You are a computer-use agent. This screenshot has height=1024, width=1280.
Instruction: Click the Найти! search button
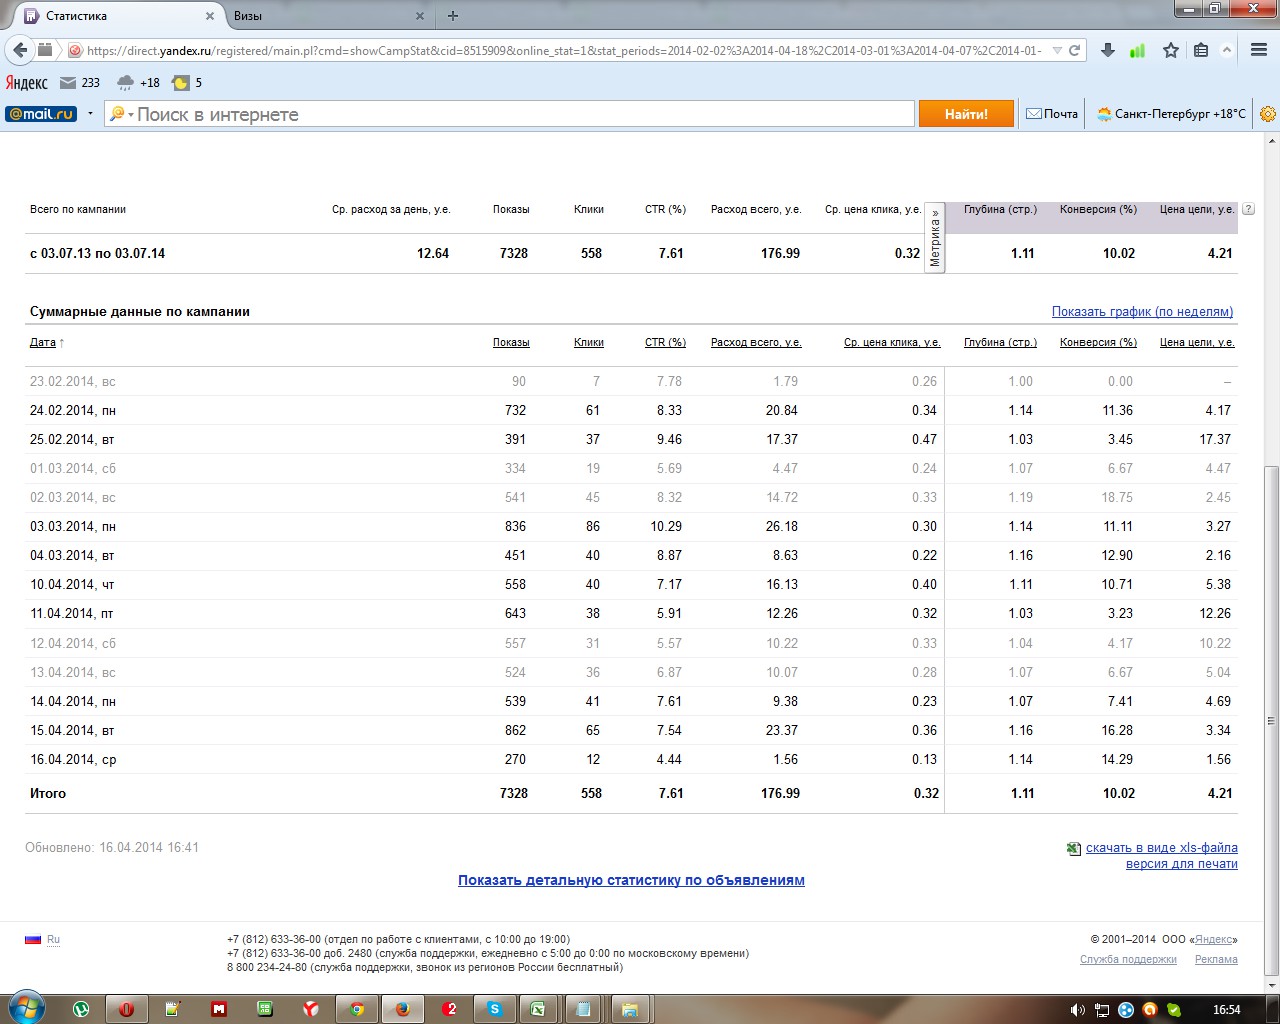click(x=966, y=114)
